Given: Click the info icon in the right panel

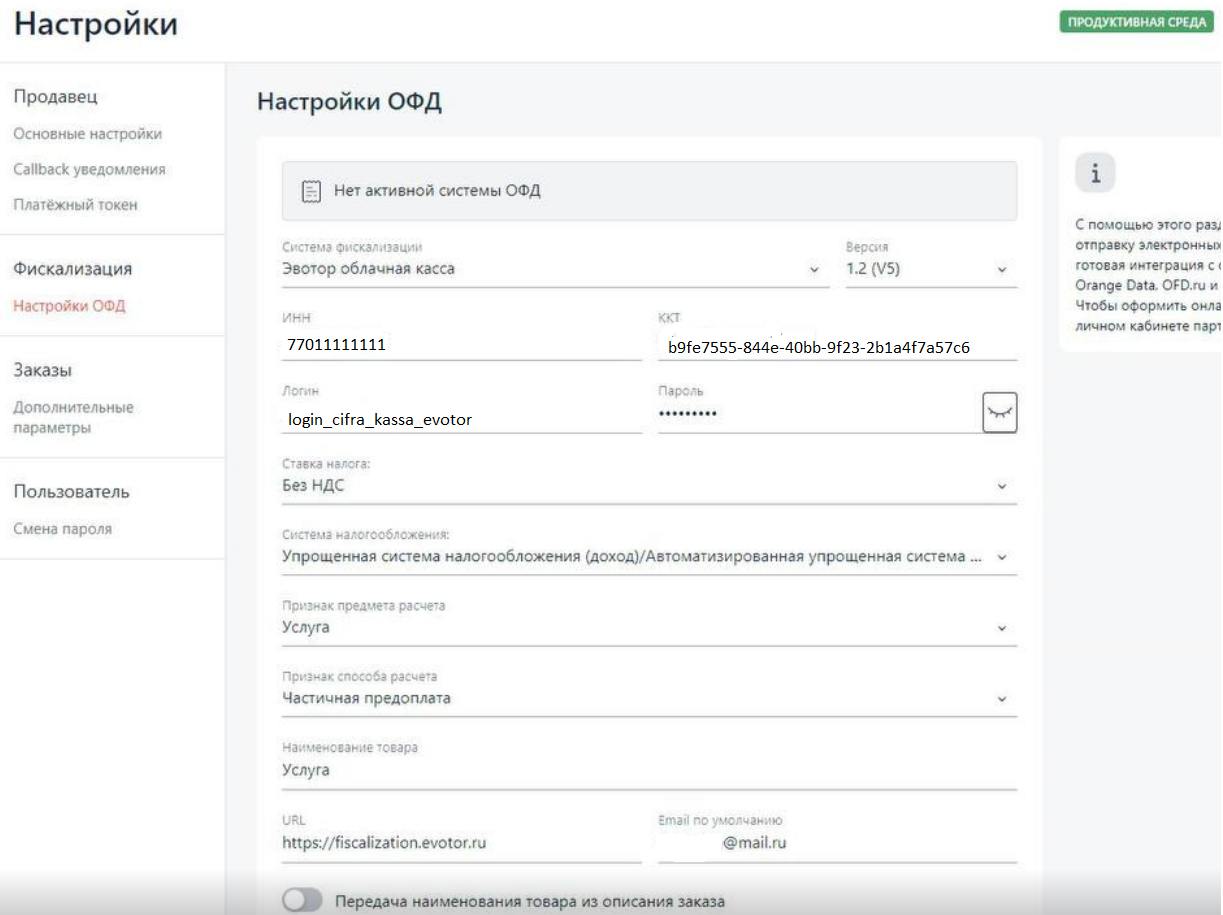Looking at the screenshot, I should click(x=1095, y=174).
